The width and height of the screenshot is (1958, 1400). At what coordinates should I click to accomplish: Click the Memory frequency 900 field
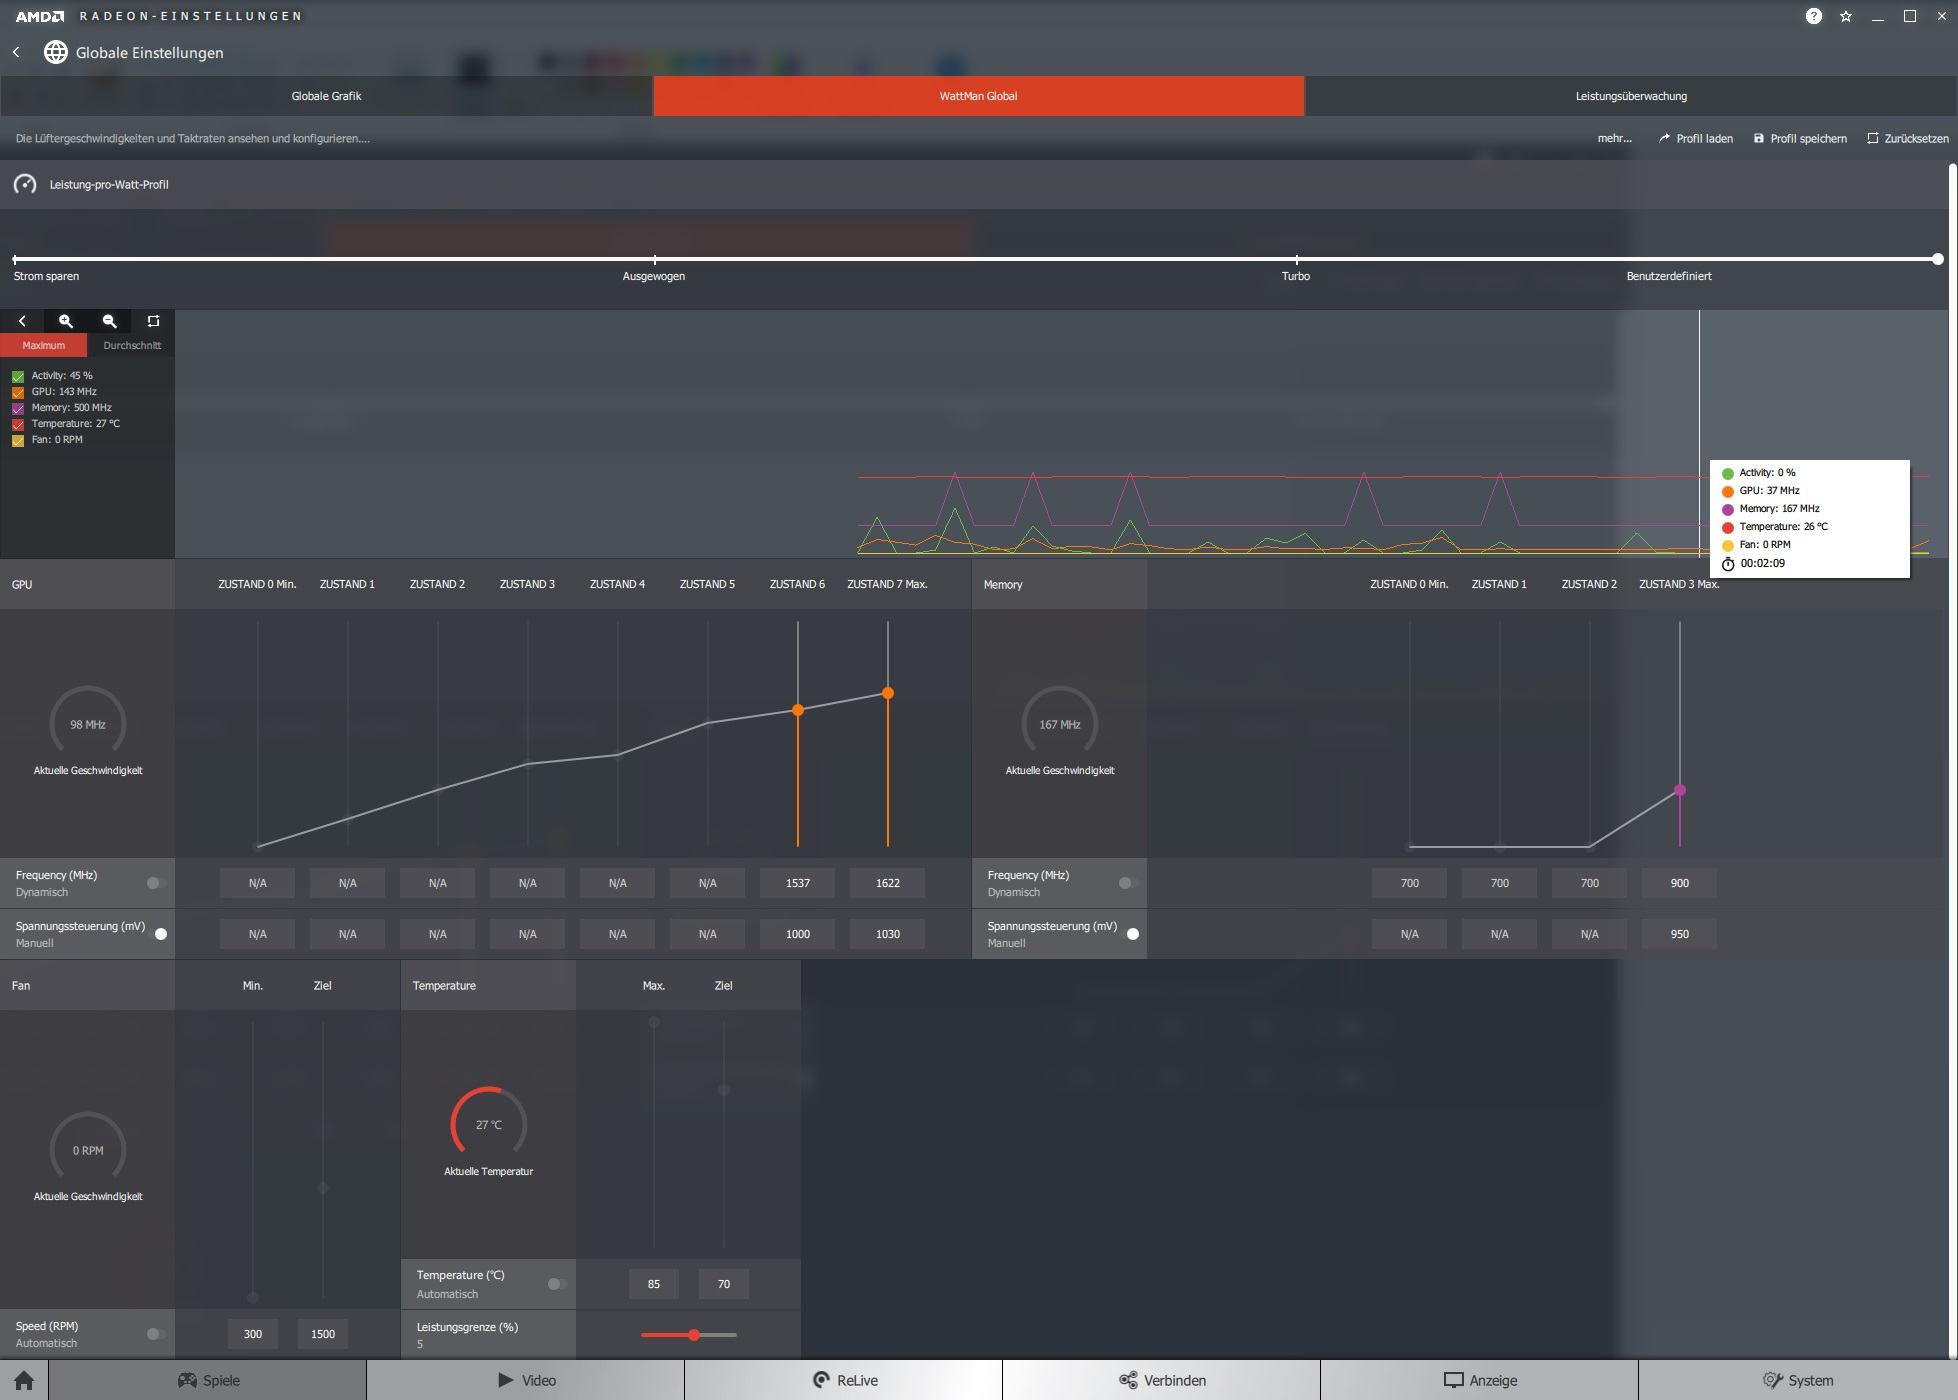pos(1680,883)
